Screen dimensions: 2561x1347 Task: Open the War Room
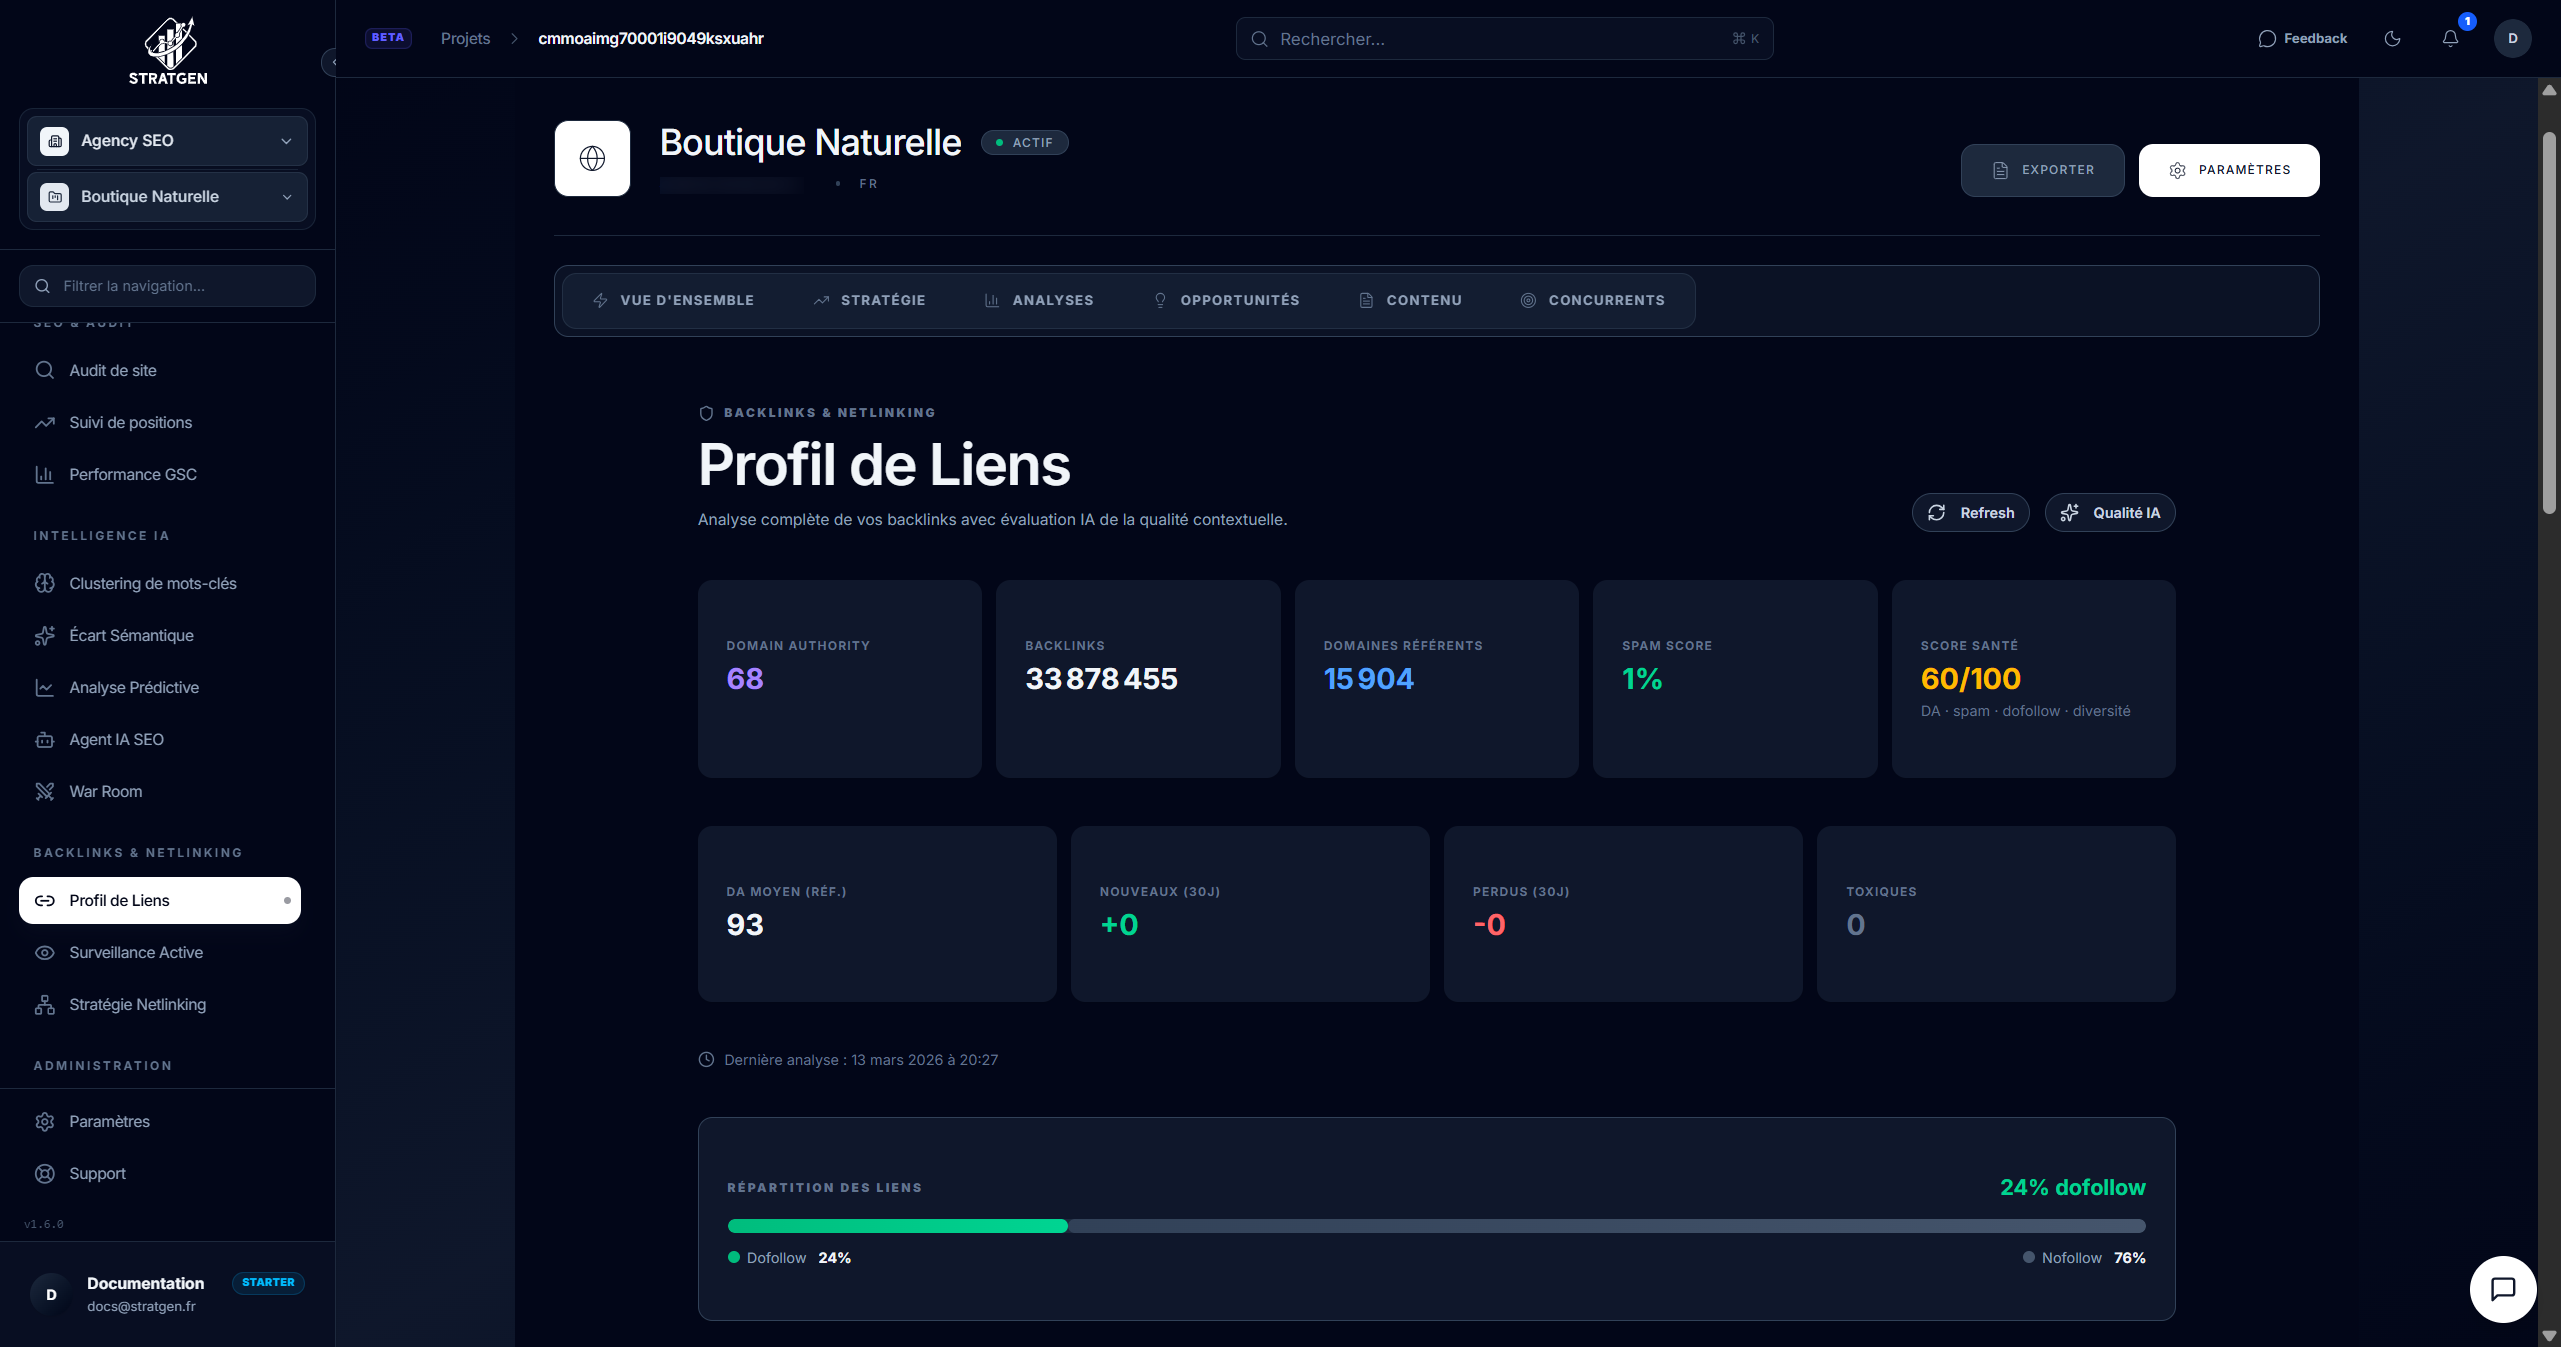105,791
